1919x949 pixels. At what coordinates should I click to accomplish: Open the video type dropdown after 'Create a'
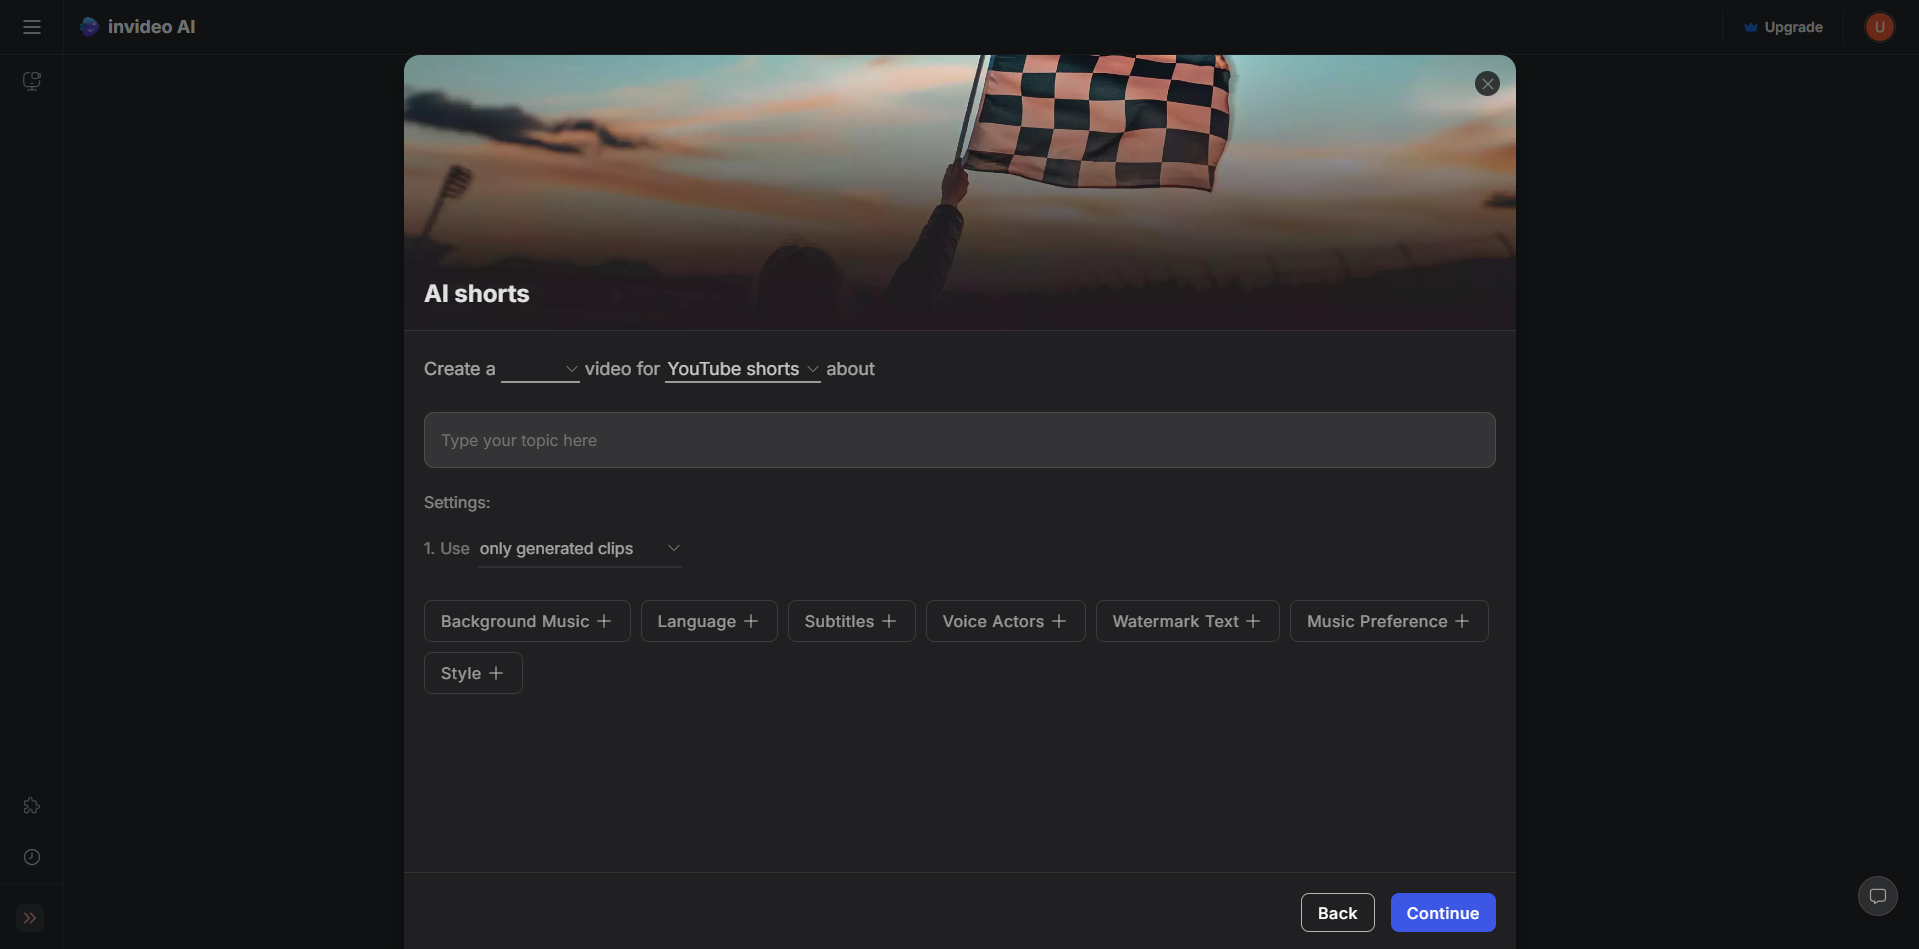click(540, 369)
